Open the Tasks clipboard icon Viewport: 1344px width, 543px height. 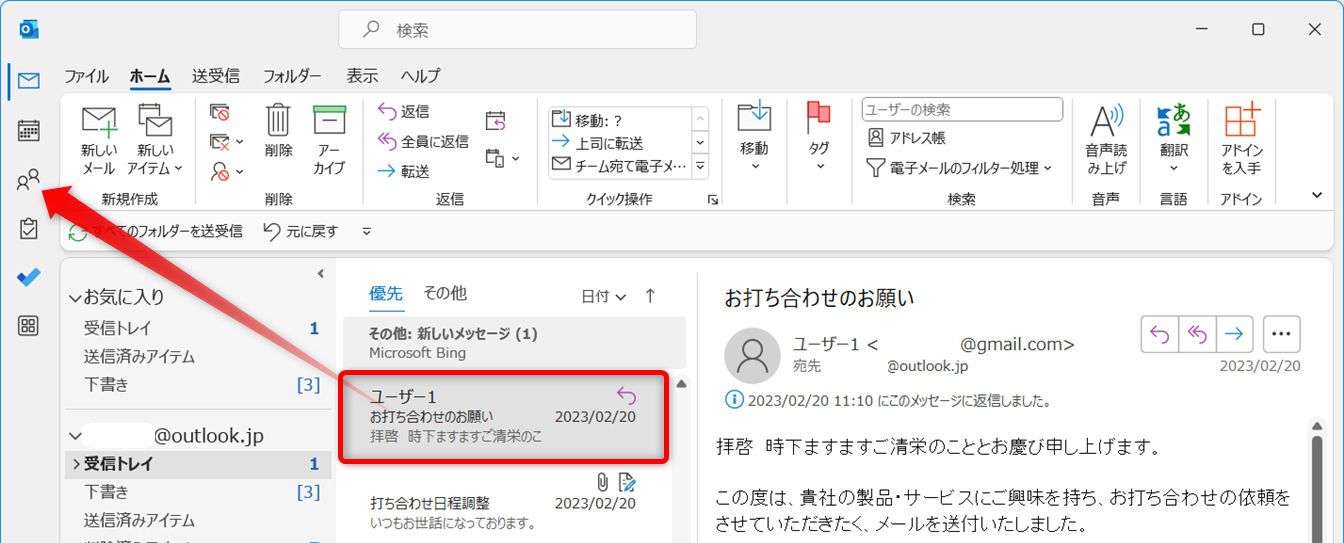click(x=29, y=229)
